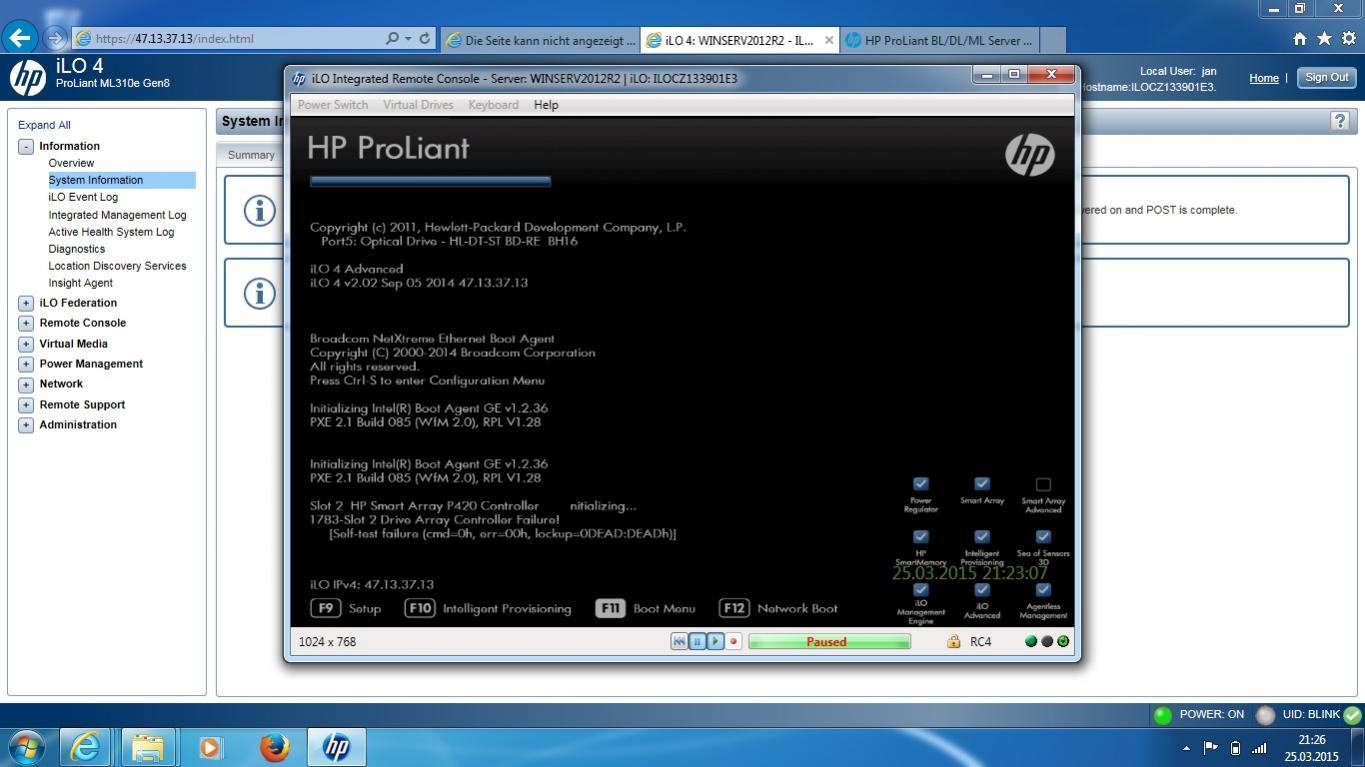Screen dimensions: 1365x767
Task: Click the network signal tray icon
Action: (1259, 748)
